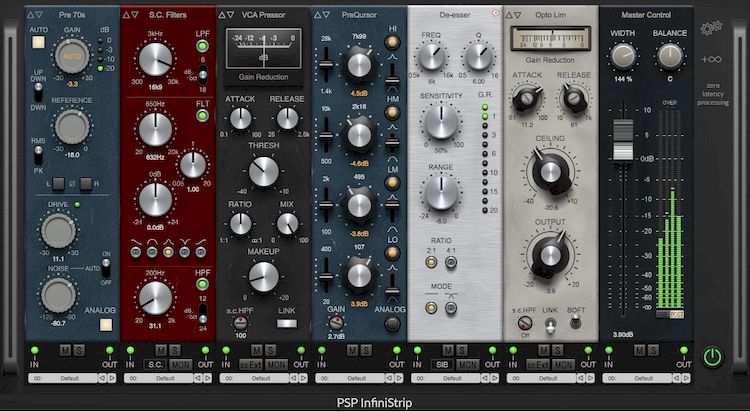Open the Pre 70s preset dropdown
The height and width of the screenshot is (412, 750).
63,378
